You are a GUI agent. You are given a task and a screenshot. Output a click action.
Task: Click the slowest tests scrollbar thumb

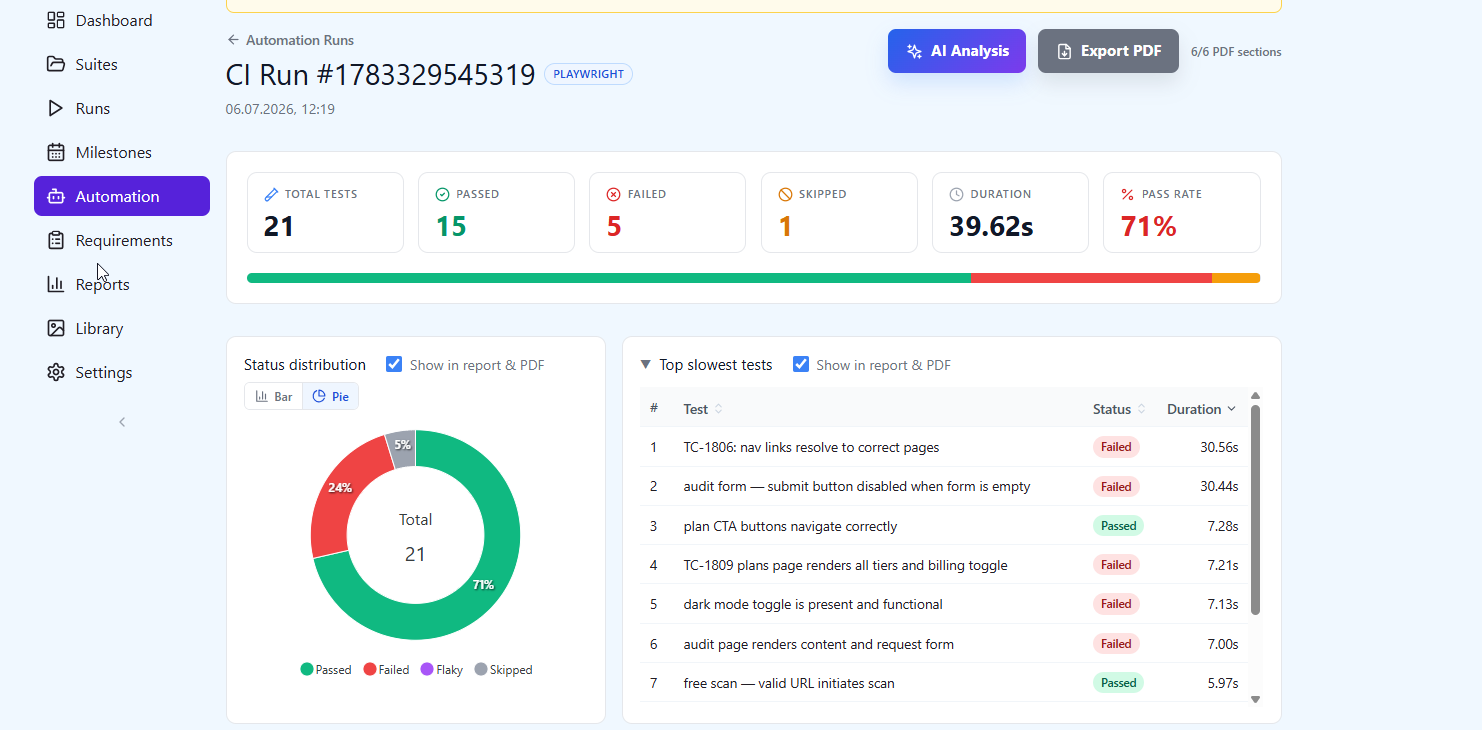click(x=1255, y=510)
